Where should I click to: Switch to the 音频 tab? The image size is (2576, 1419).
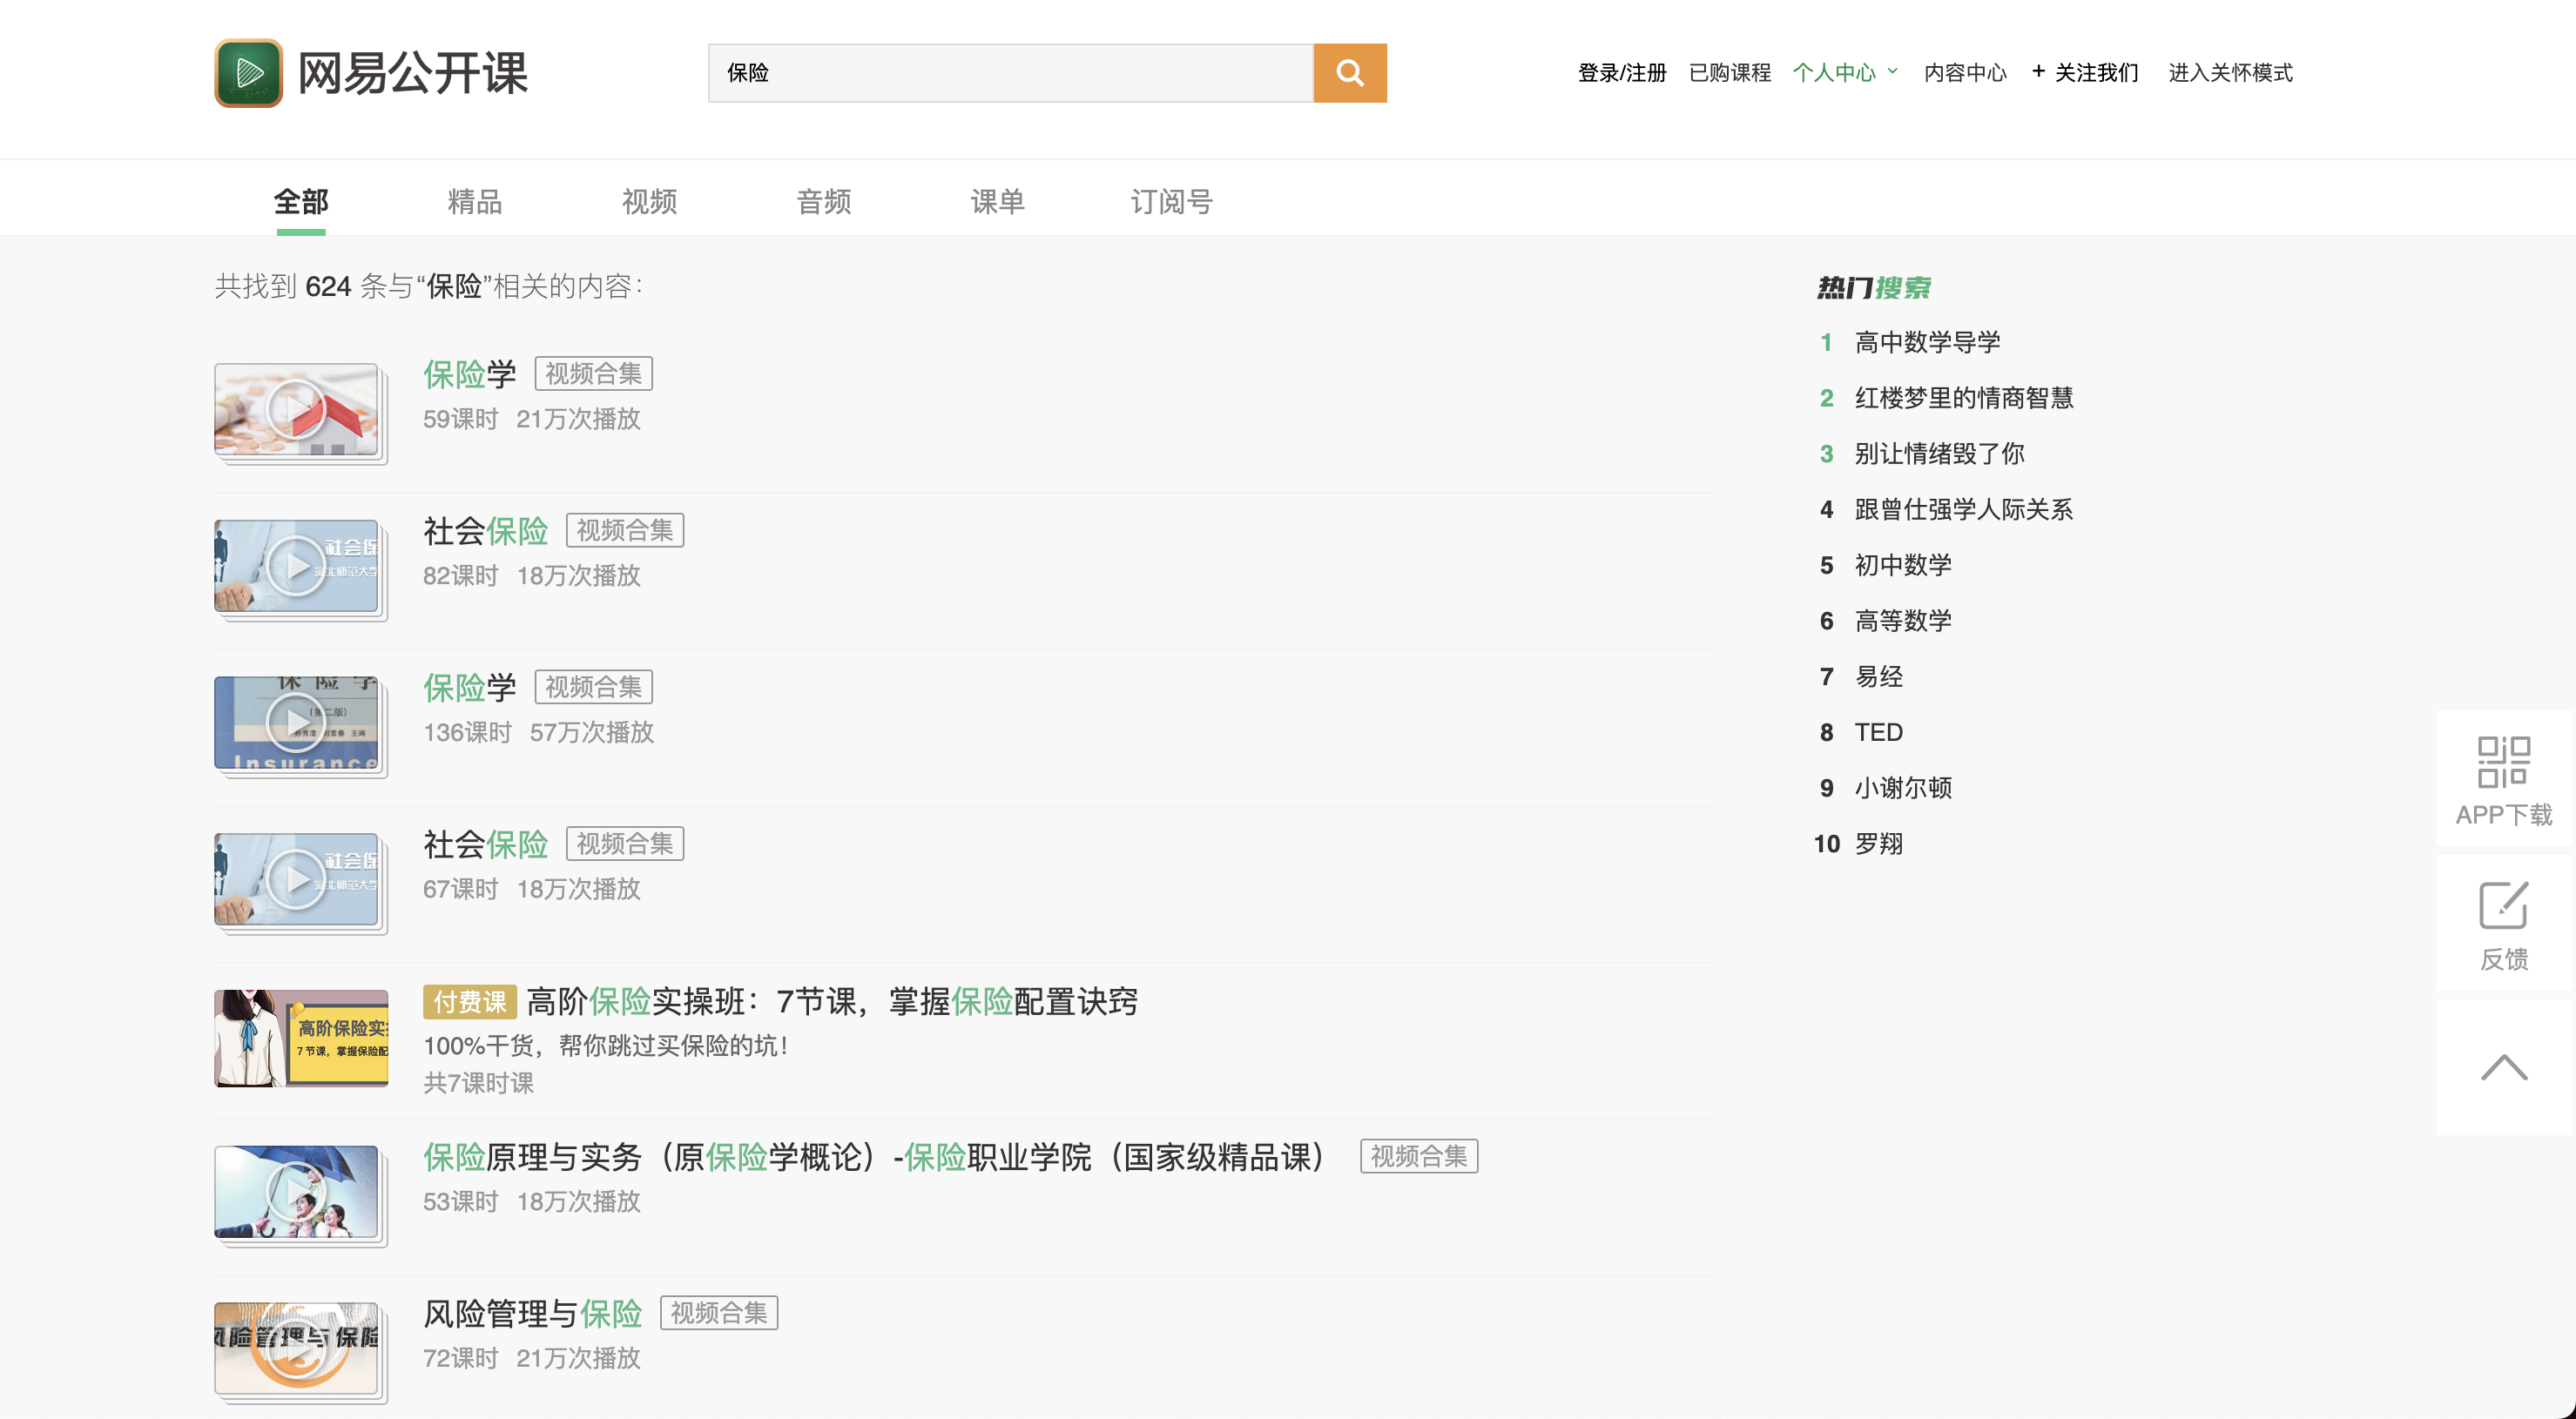point(823,202)
